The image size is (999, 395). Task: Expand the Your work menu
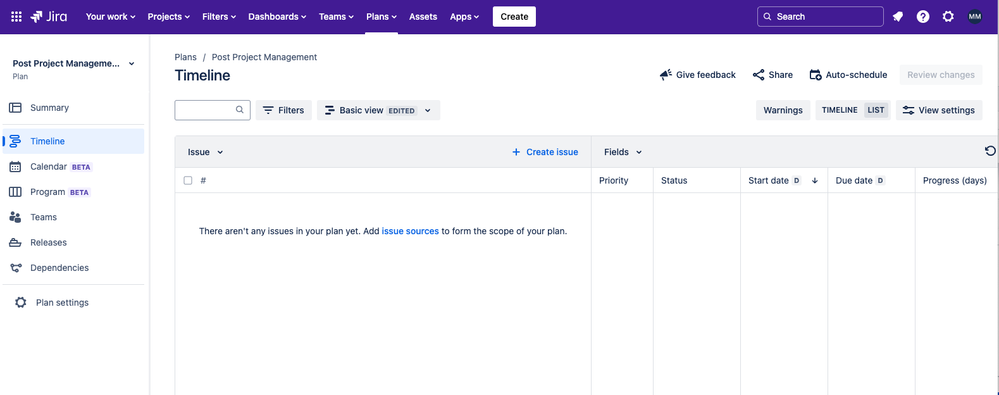(x=110, y=17)
